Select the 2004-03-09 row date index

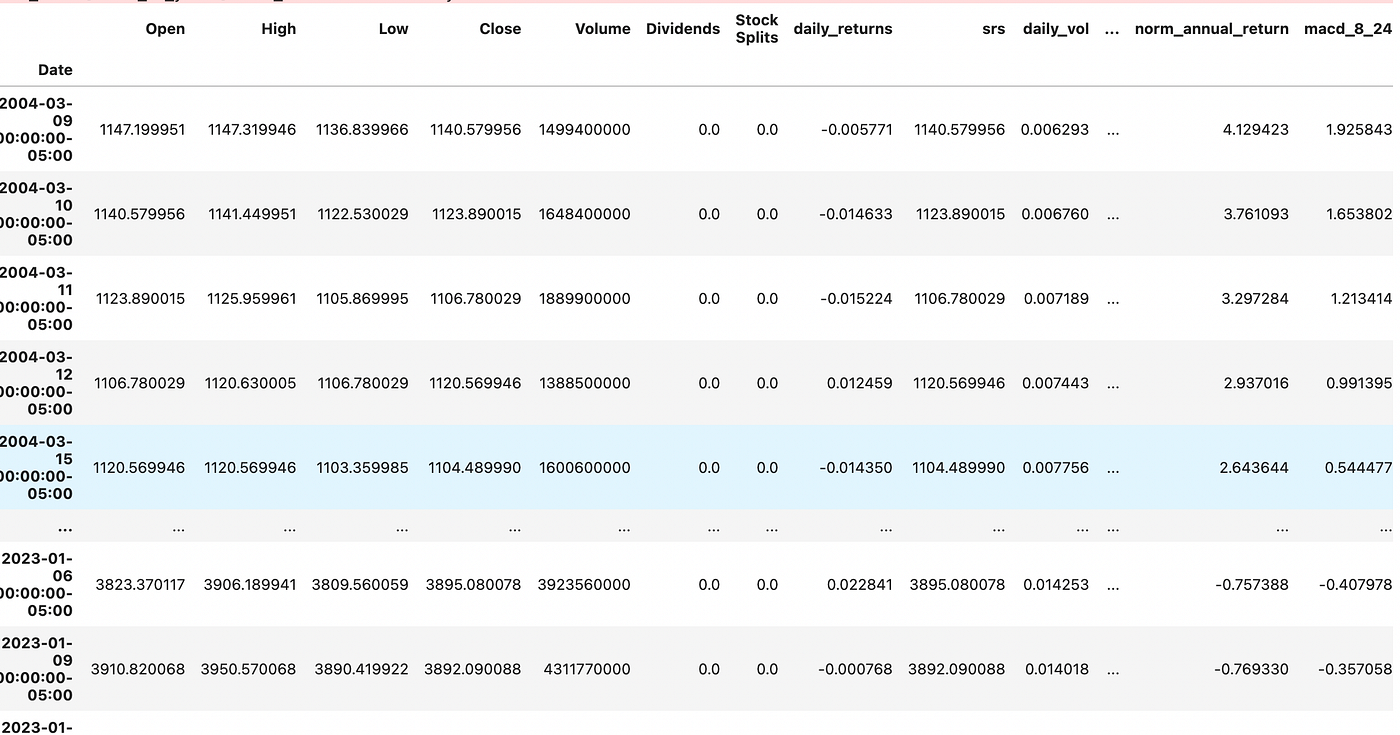[x=36, y=129]
